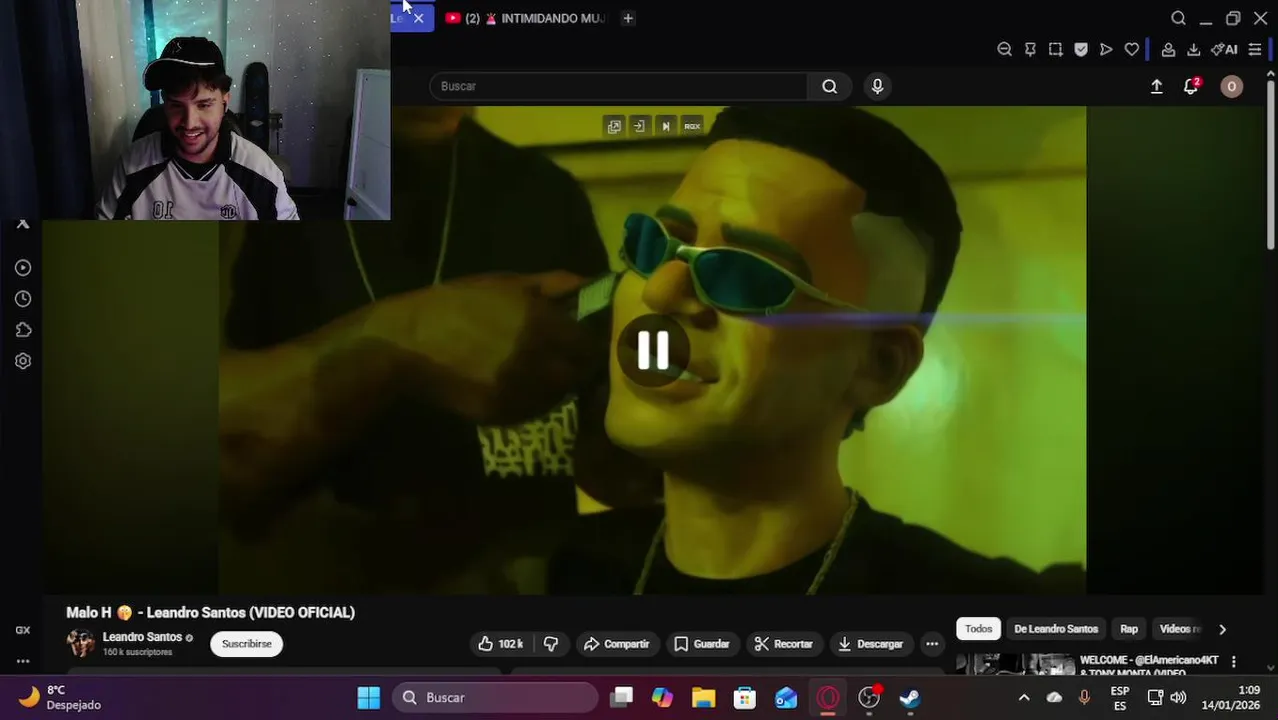Open Easy Setup sliders icon
Viewport: 1278px width, 720px height.
pos(1255,49)
